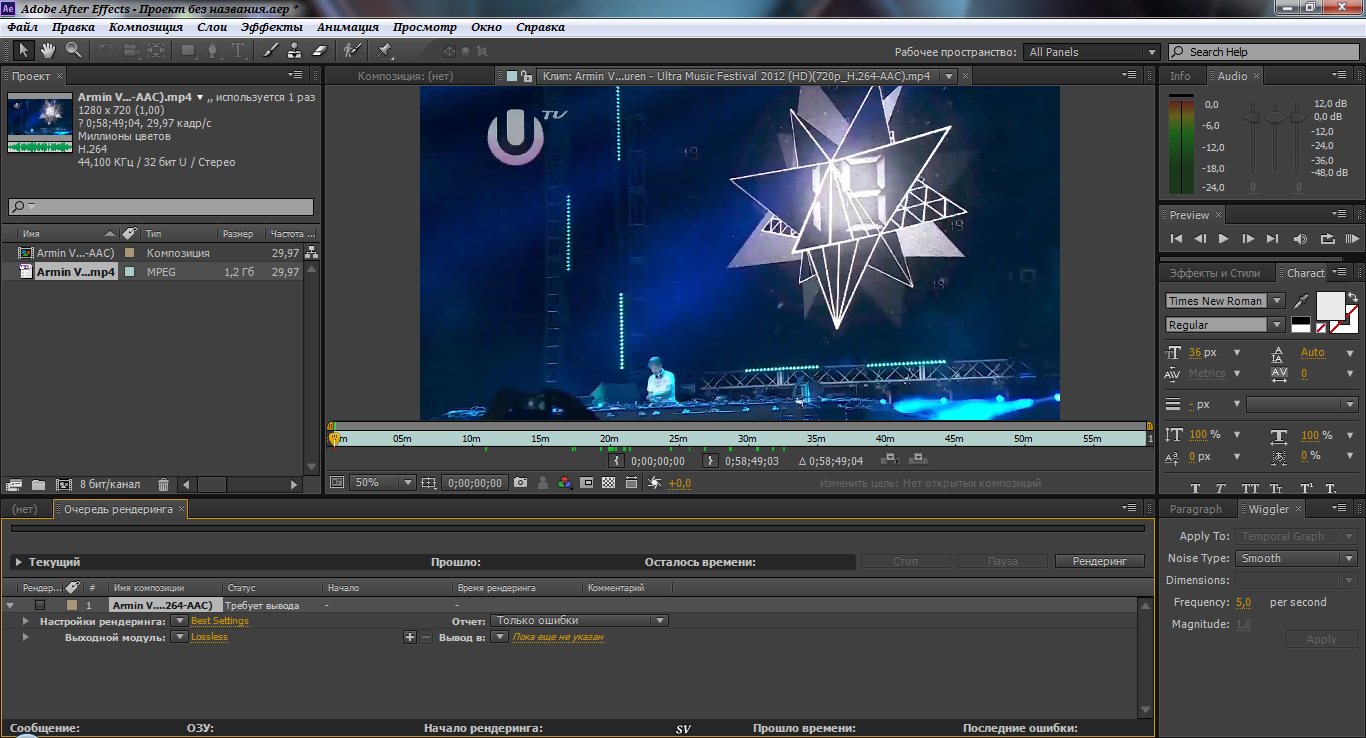This screenshot has height=738, width=1366.
Task: Take a snapshot with the camera icon
Action: [x=520, y=482]
